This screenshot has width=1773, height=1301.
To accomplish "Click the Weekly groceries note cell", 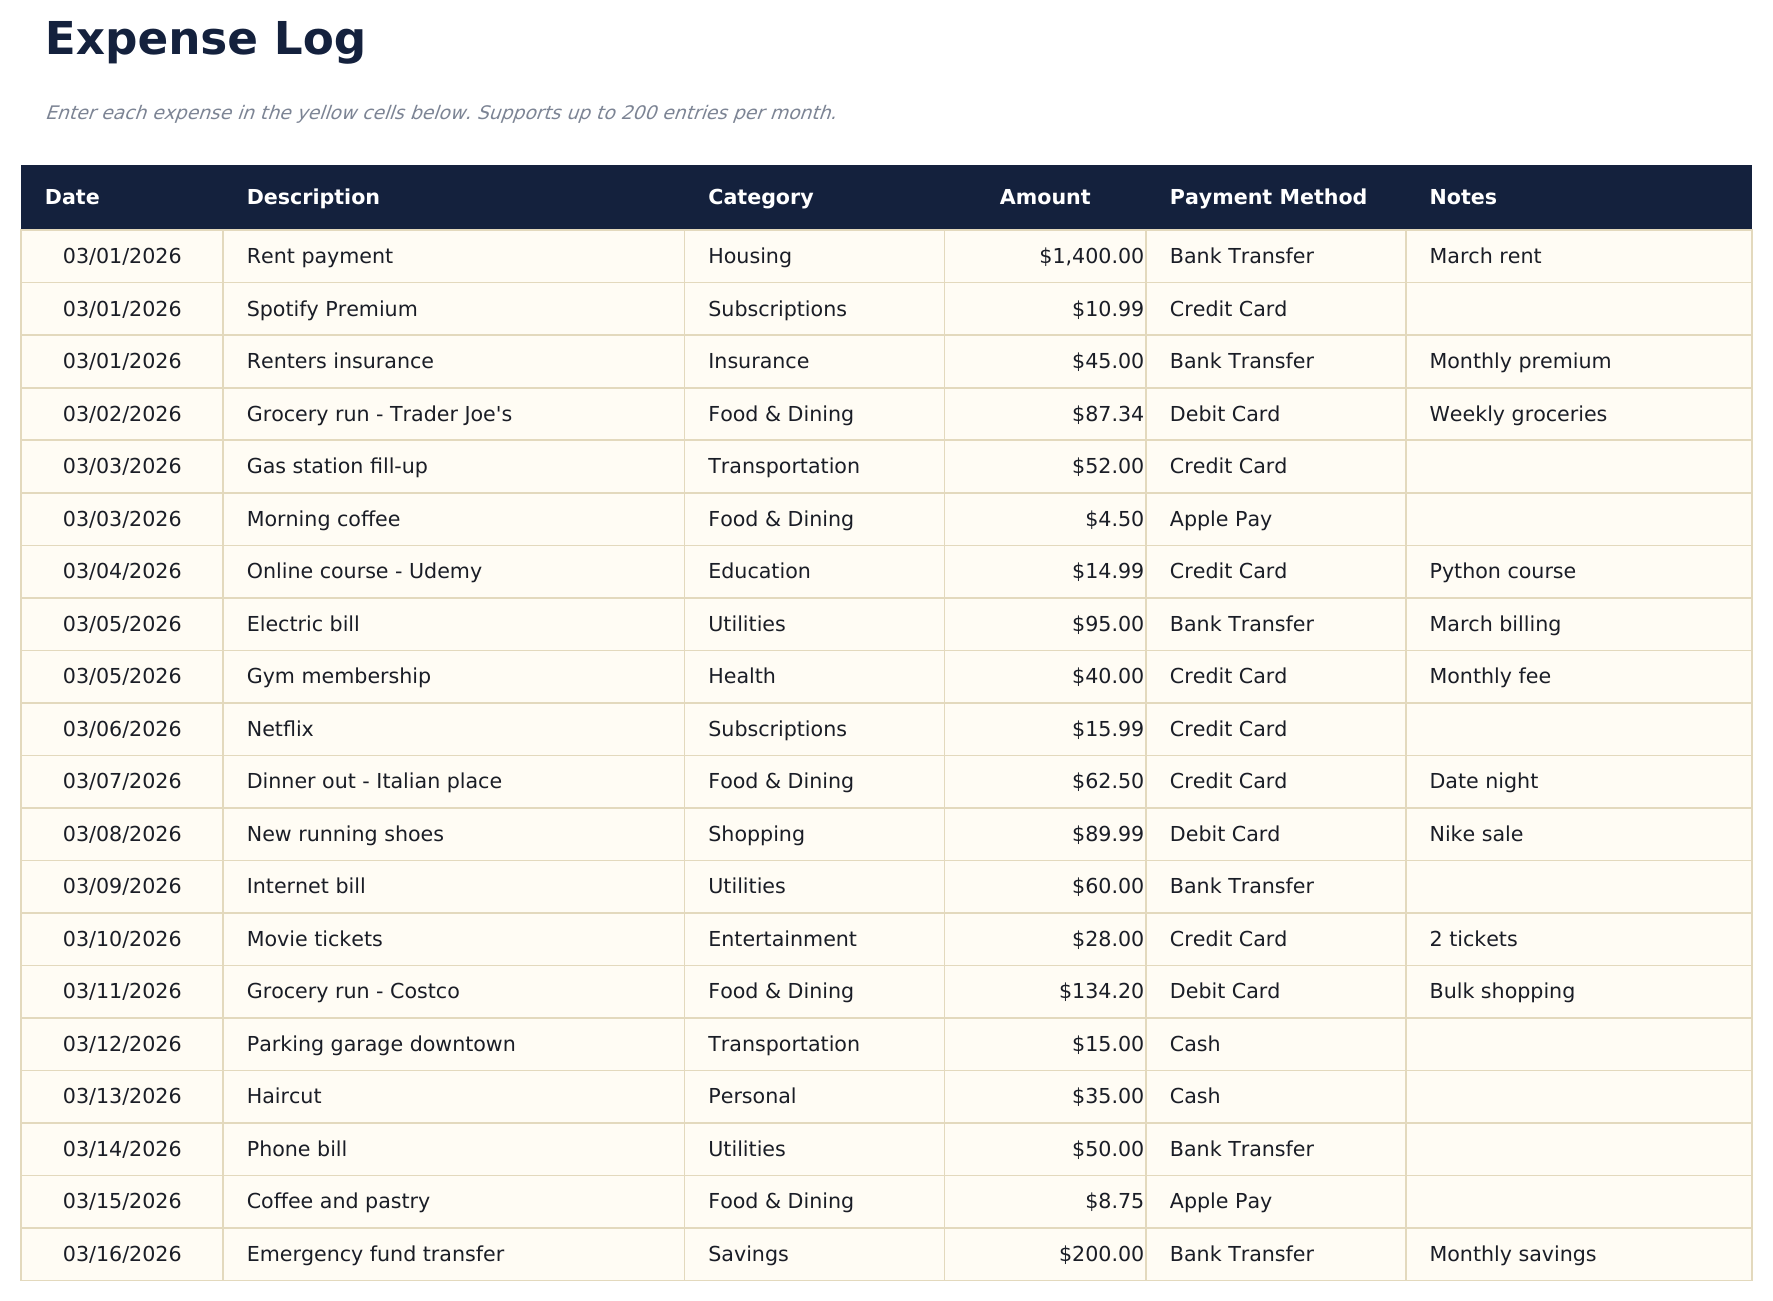I will coord(1518,414).
